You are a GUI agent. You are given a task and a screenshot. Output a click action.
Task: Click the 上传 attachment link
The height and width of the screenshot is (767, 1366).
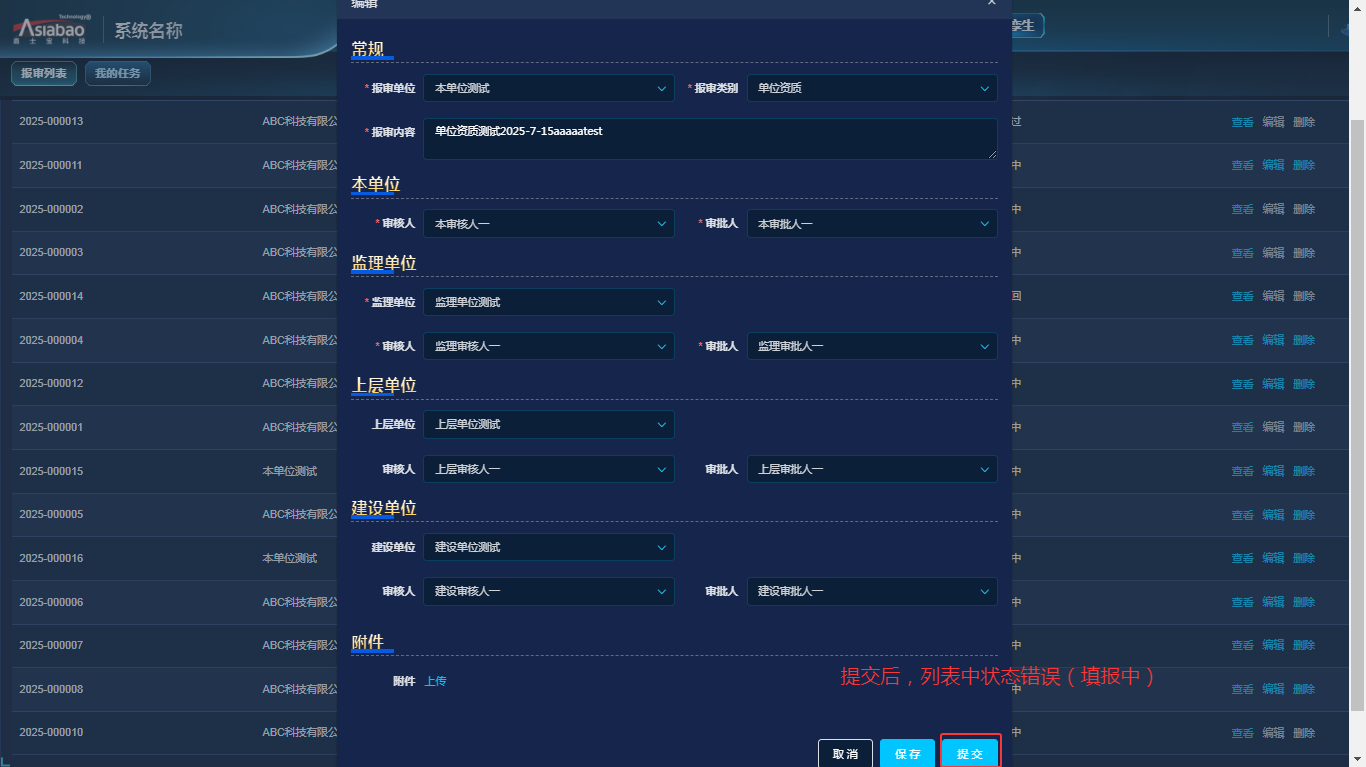(435, 681)
